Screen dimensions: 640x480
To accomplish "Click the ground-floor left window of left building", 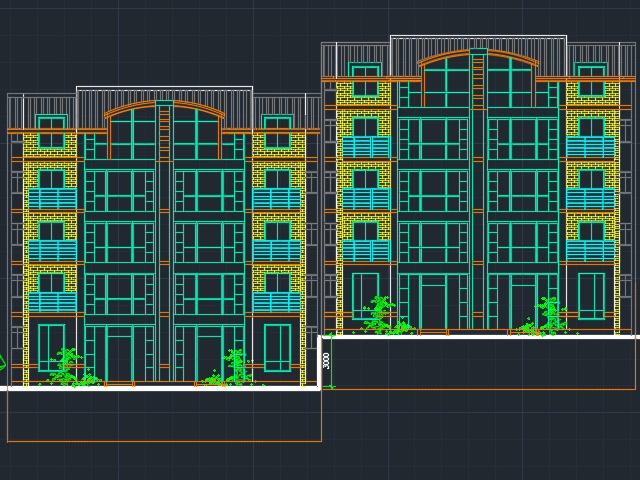I will click(51, 346).
